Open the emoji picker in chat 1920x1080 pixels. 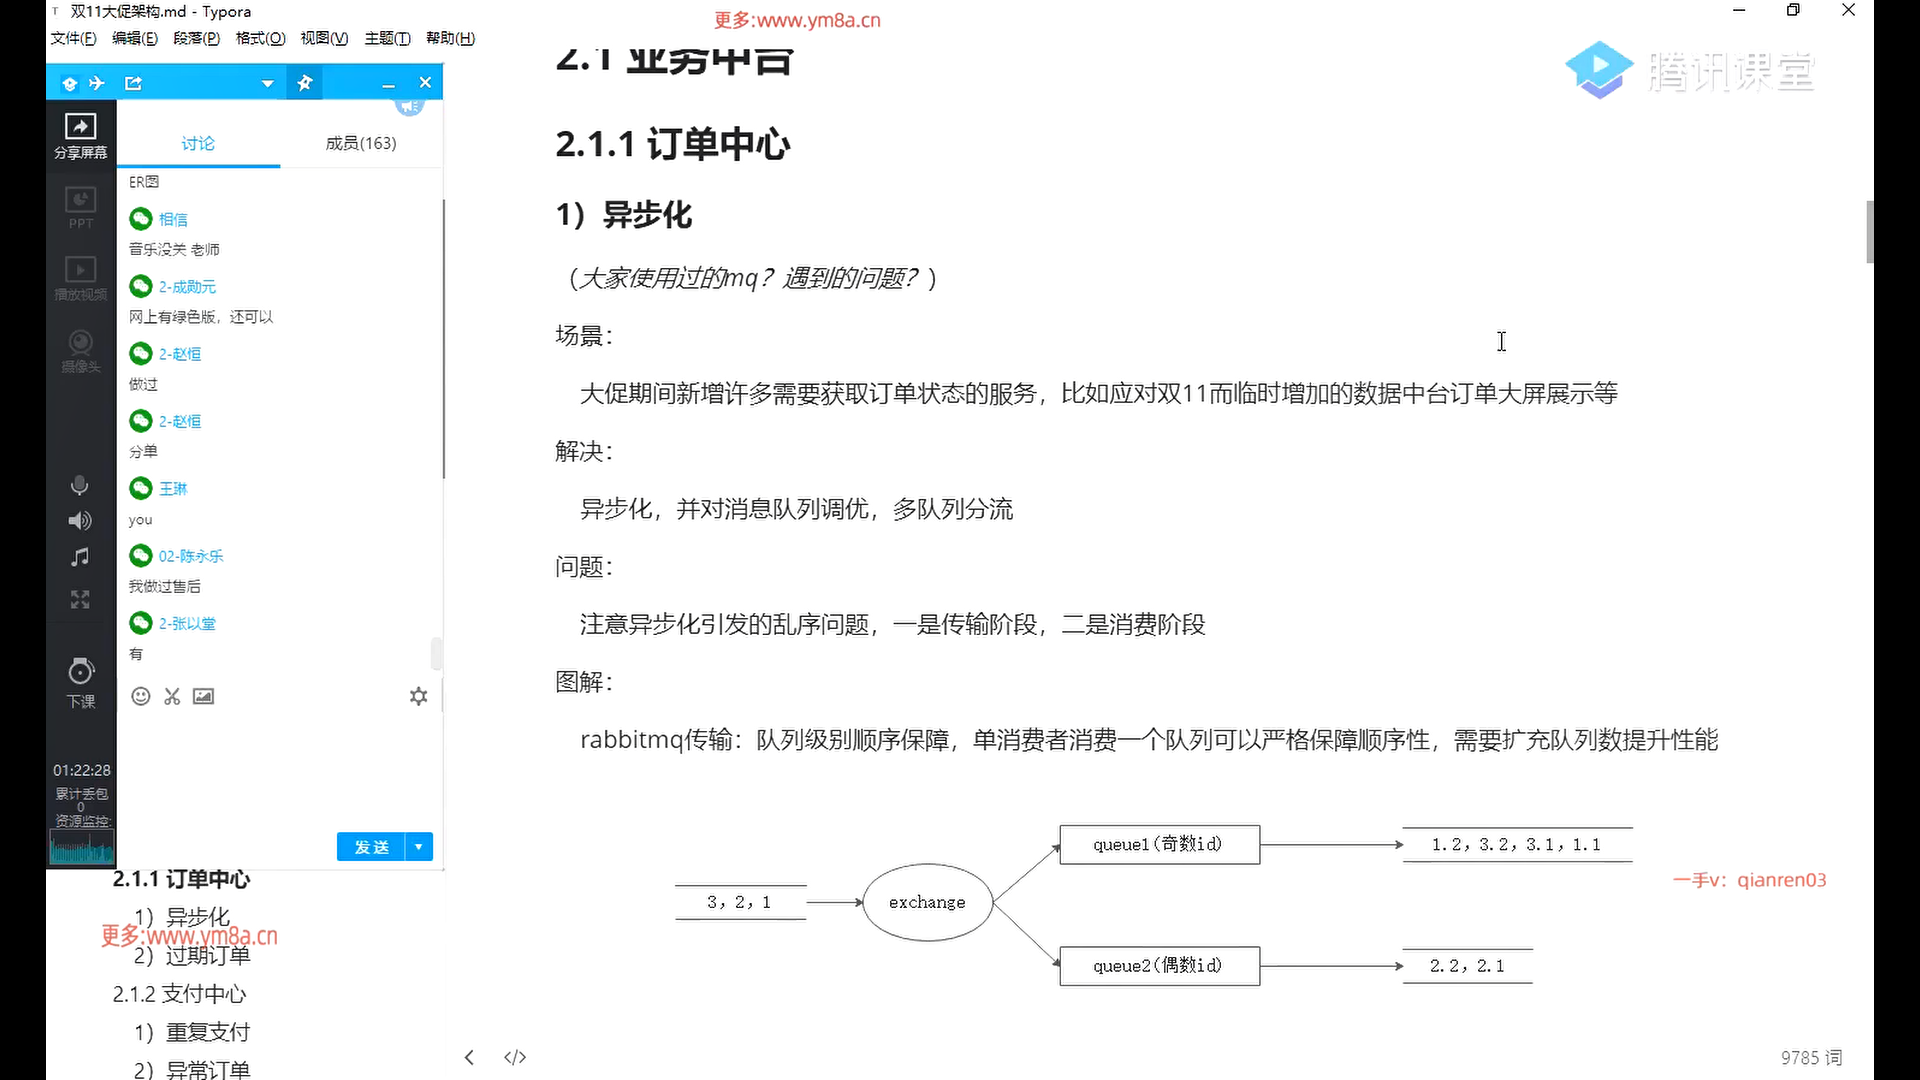[x=141, y=696]
